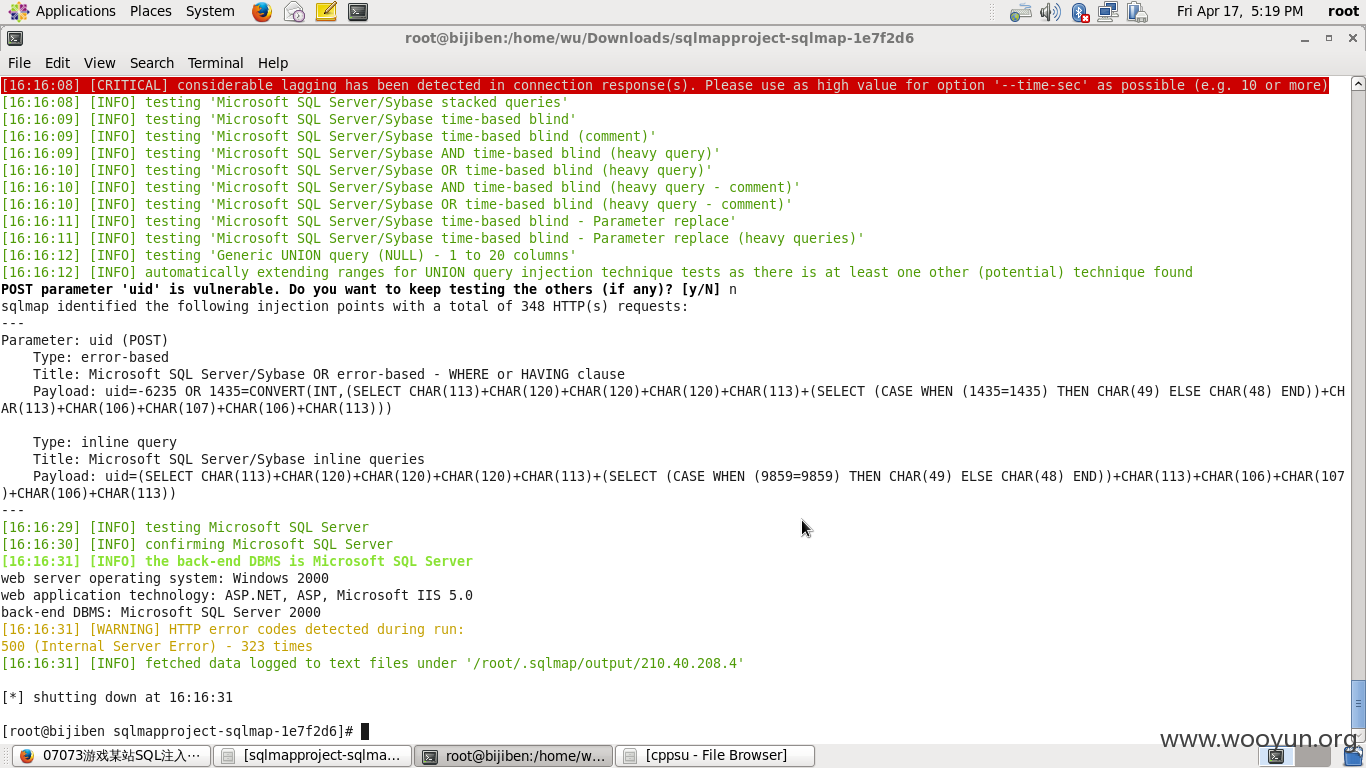Open the Evolution mail launcher icon
Screen dimensions: 1366x768
click(294, 12)
